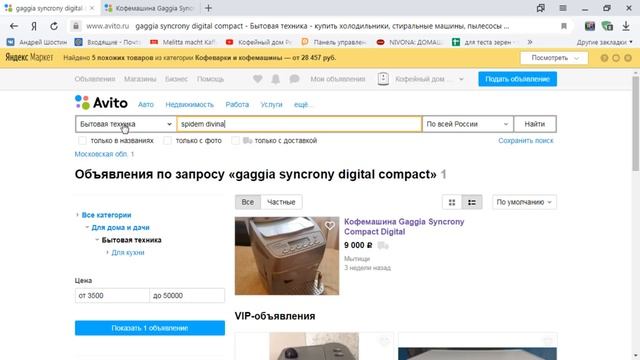Screen dimensions: 640x360
Task: Open the По умолчанию sort dropdown
Action: [x=524, y=202]
